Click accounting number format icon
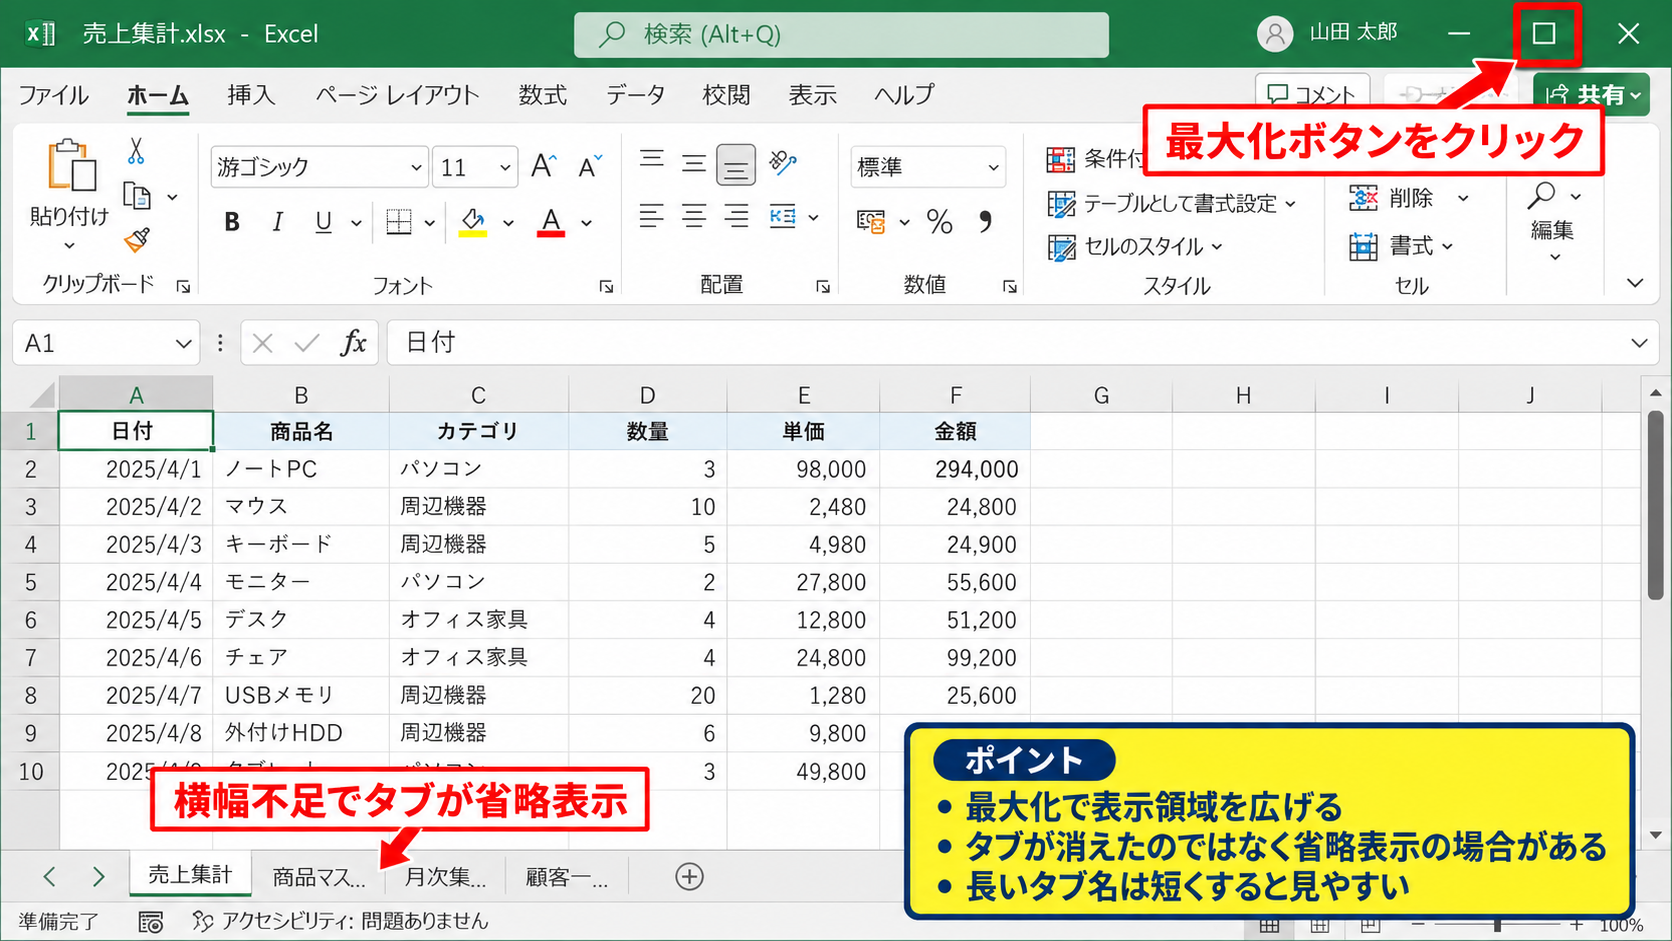Screen dimensions: 1672x941 coord(871,221)
